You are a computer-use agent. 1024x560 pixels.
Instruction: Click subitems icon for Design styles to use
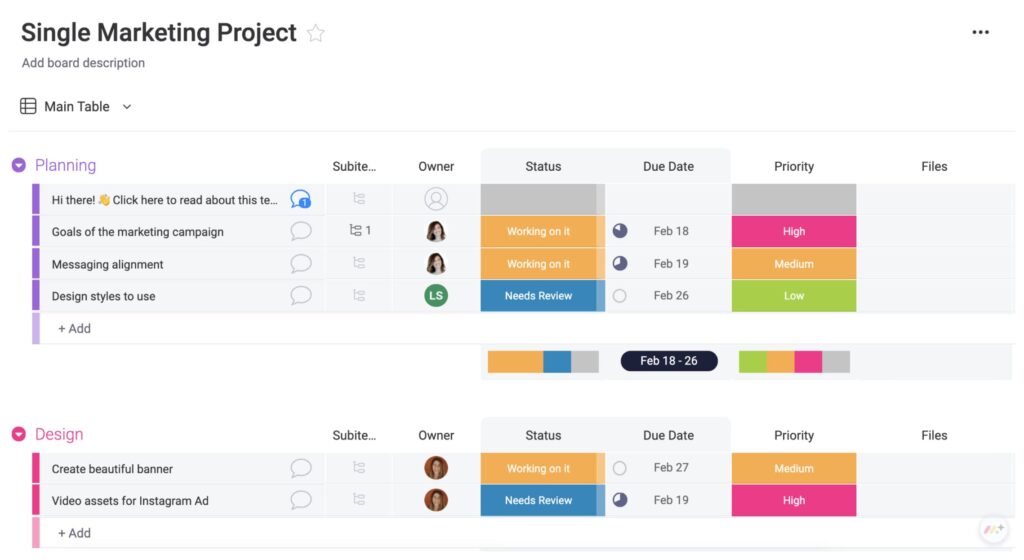[359, 296]
